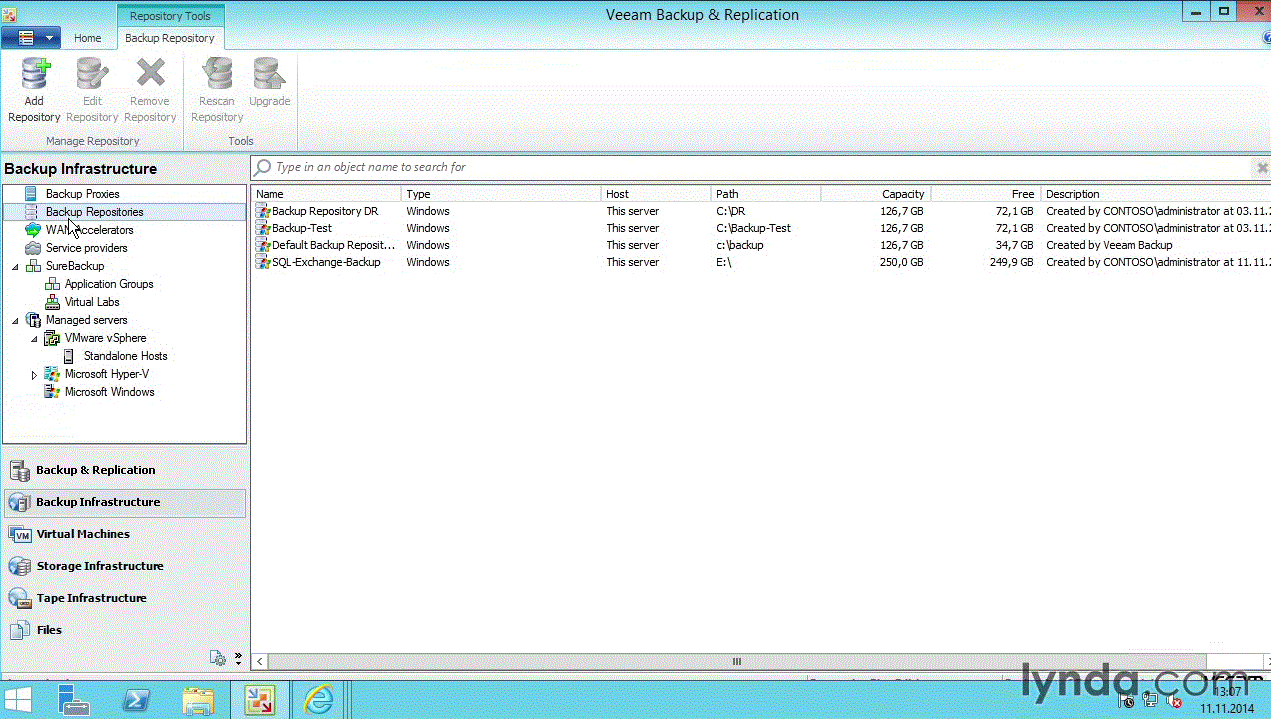Screen dimensions: 1271x719
Task: Select the Backup Repository ribbon tab
Action: (x=170, y=38)
